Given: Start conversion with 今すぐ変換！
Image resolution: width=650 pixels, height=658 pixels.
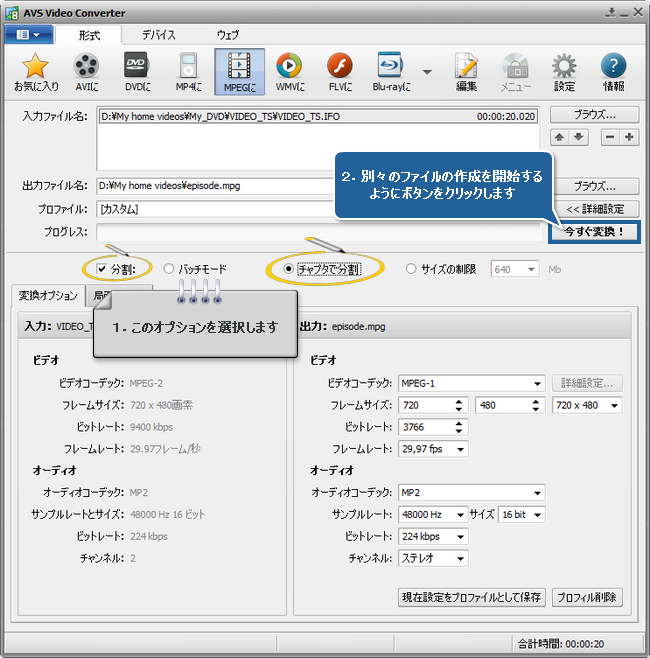Looking at the screenshot, I should [x=594, y=232].
